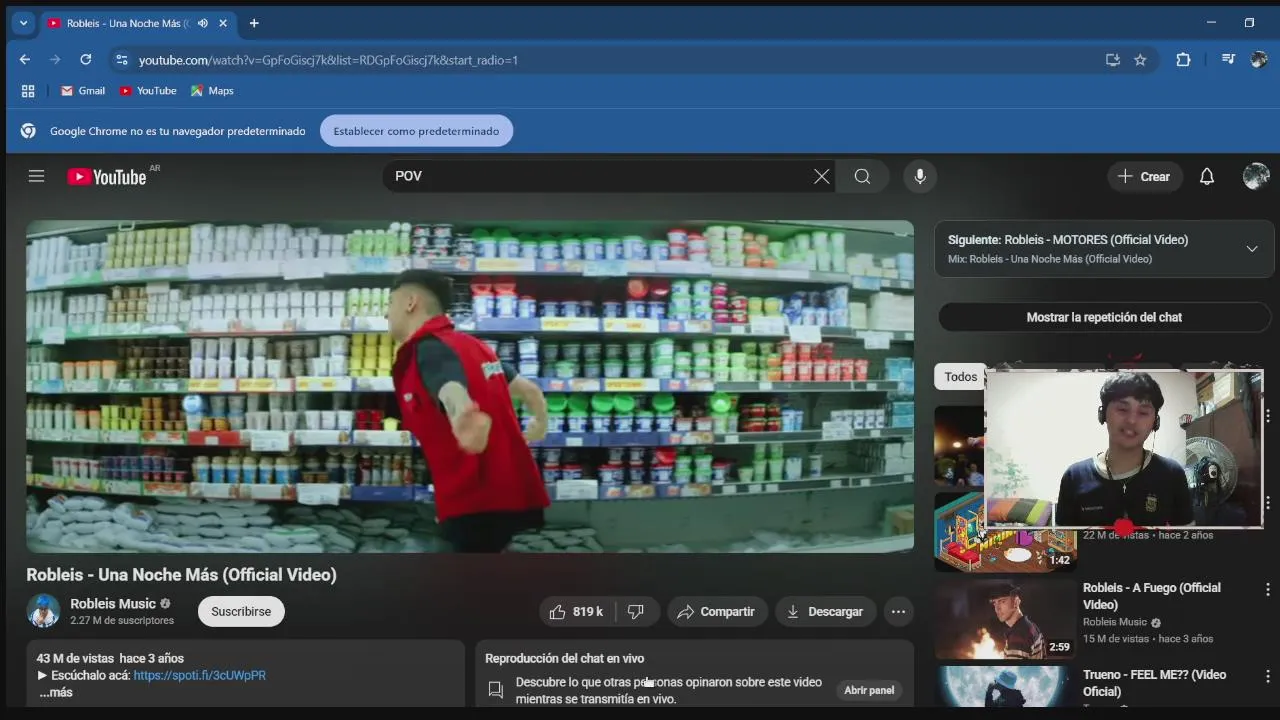Open the Robleis Music channel name
Screen dimensions: 1280x720
click(x=113, y=604)
